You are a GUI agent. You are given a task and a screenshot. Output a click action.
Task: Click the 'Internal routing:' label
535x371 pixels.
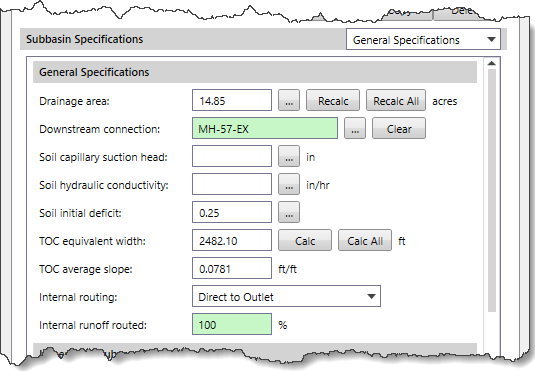coord(78,297)
